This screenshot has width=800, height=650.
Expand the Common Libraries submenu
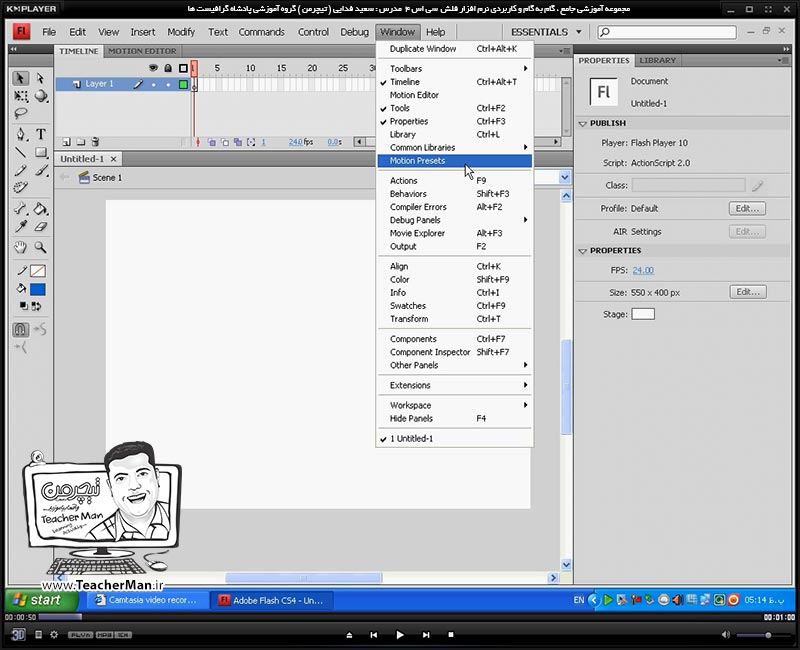pyautogui.click(x=454, y=147)
